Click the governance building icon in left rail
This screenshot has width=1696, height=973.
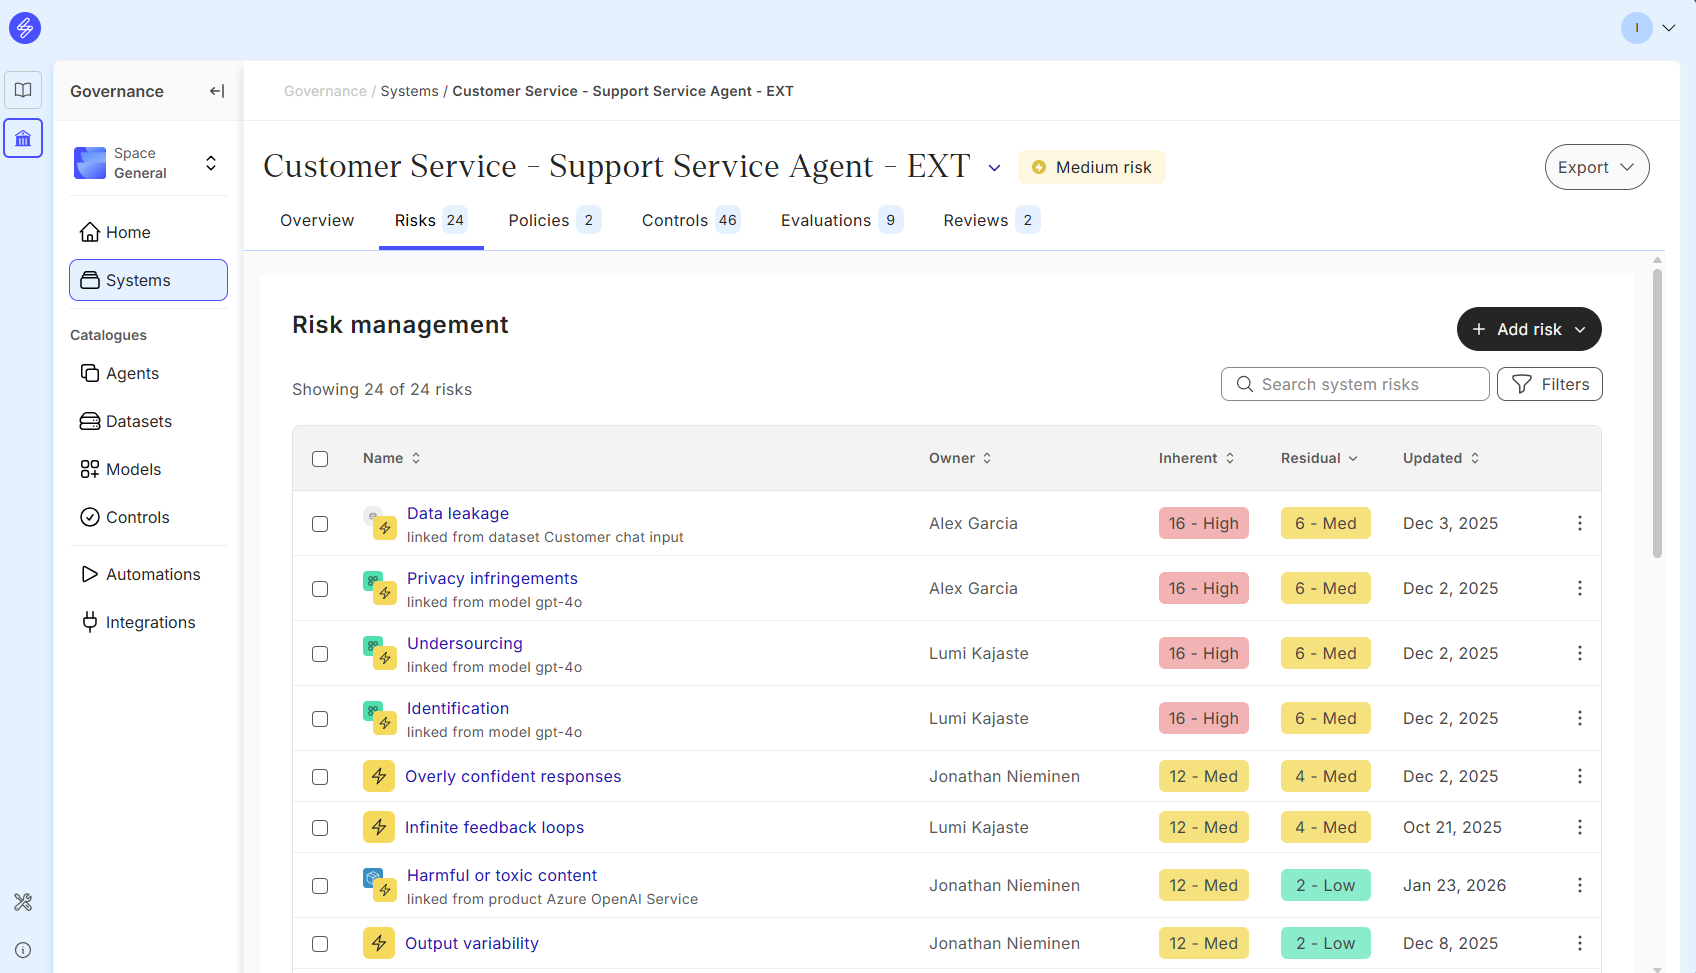coord(23,138)
